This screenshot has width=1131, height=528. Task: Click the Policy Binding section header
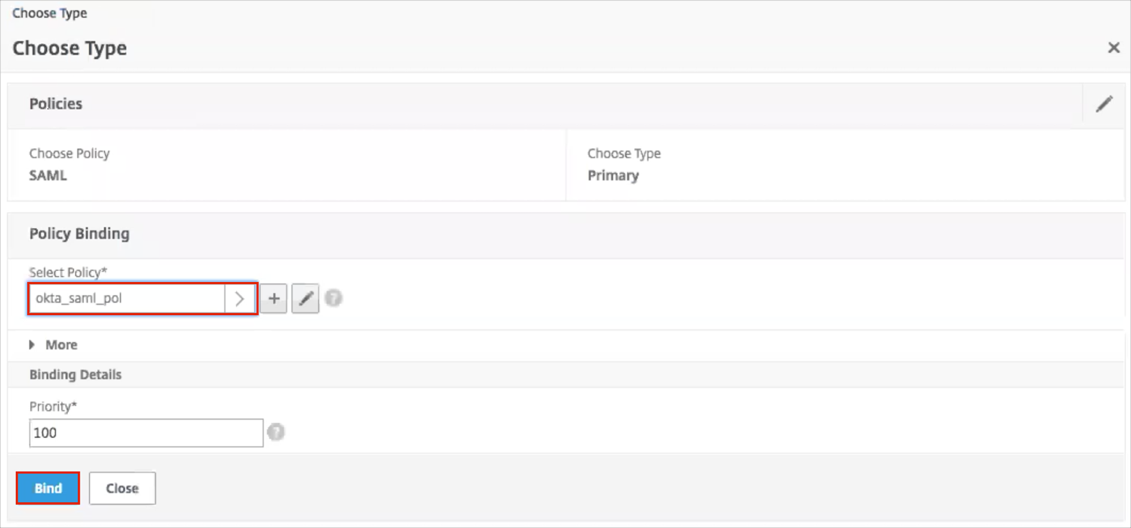(x=79, y=234)
